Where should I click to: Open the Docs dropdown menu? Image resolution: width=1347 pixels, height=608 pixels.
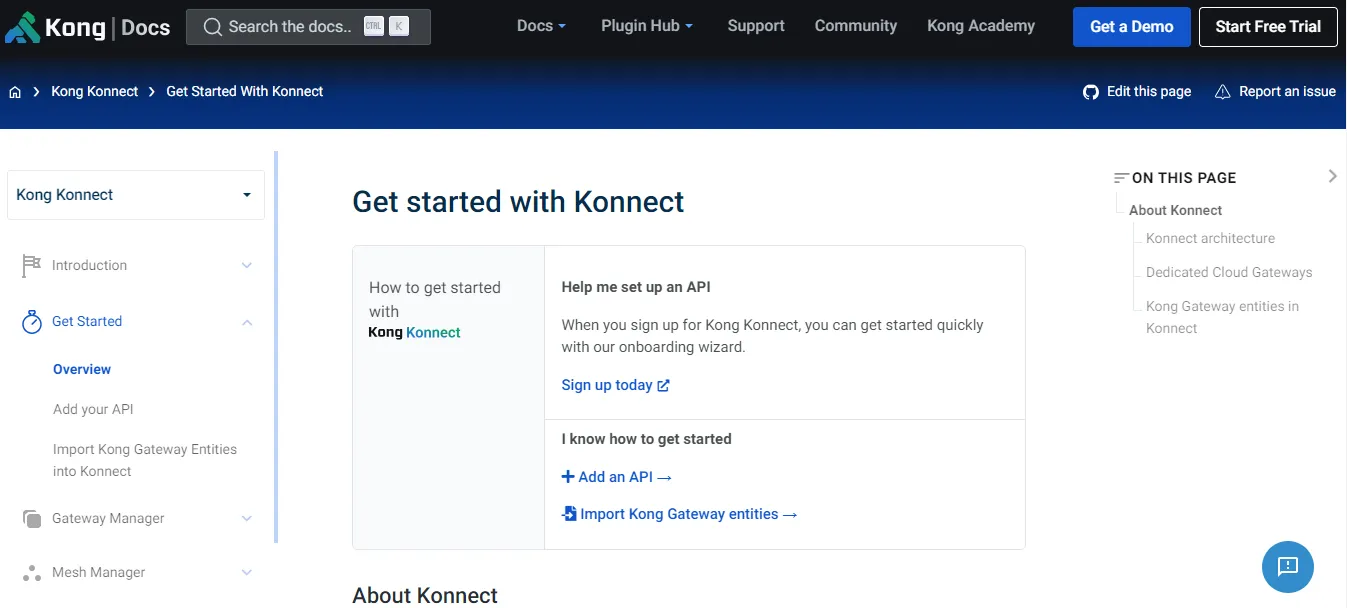(541, 26)
